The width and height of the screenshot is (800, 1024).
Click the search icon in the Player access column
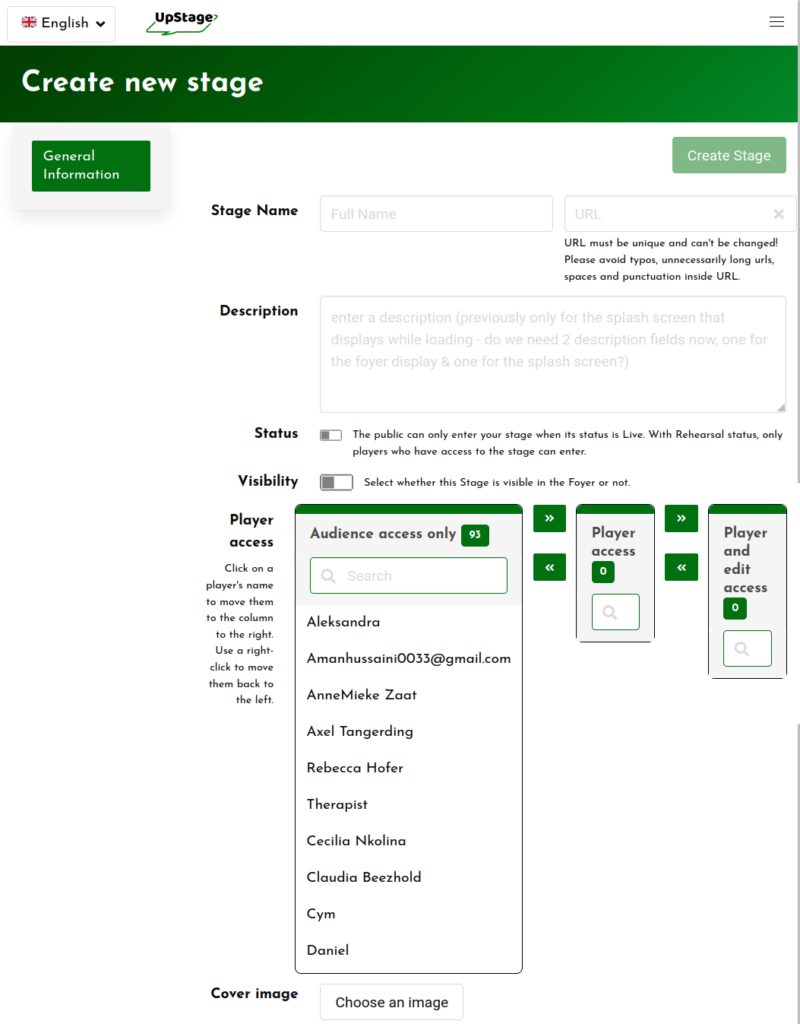coord(609,613)
